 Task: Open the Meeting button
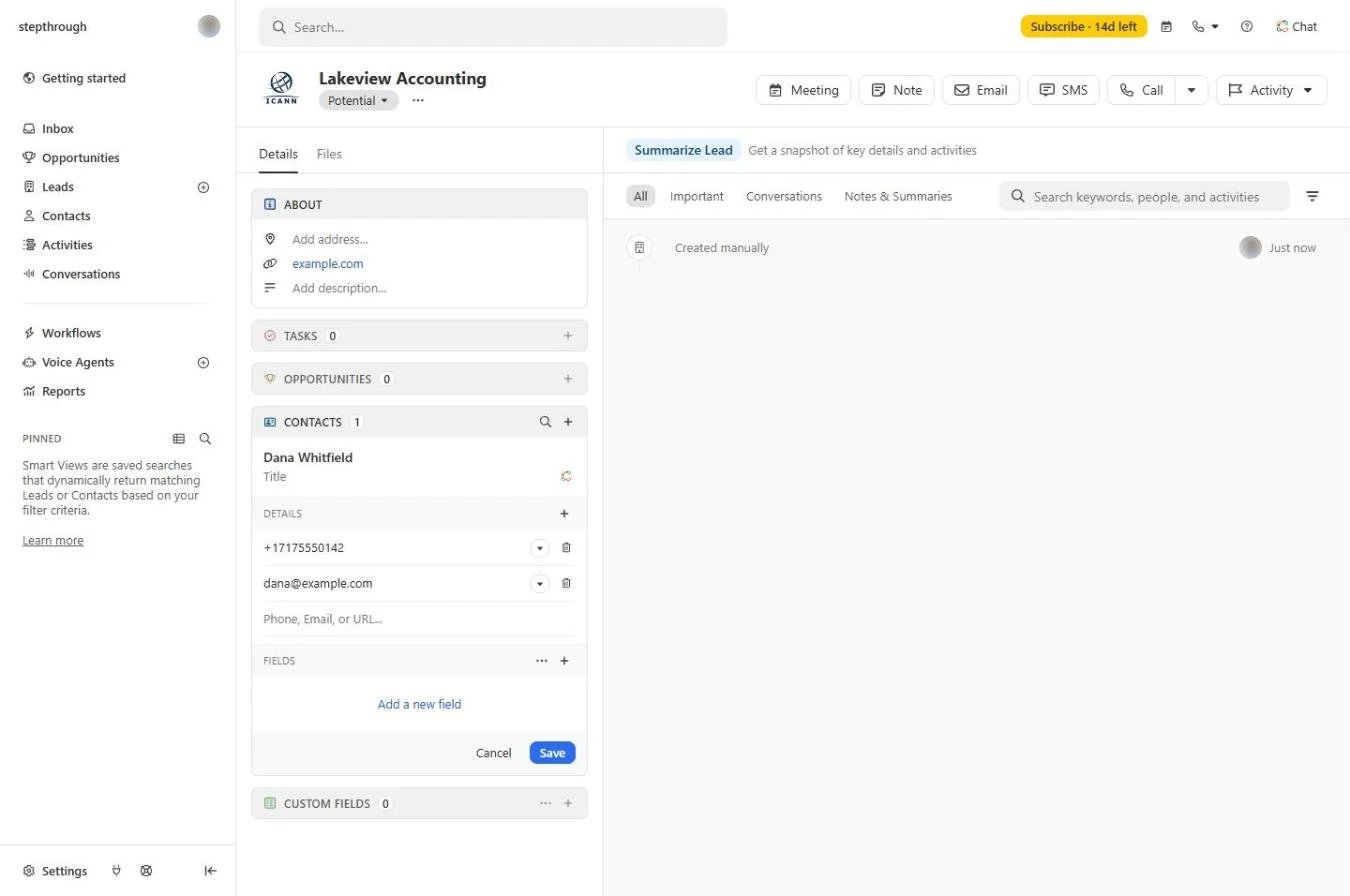pyautogui.click(x=803, y=90)
